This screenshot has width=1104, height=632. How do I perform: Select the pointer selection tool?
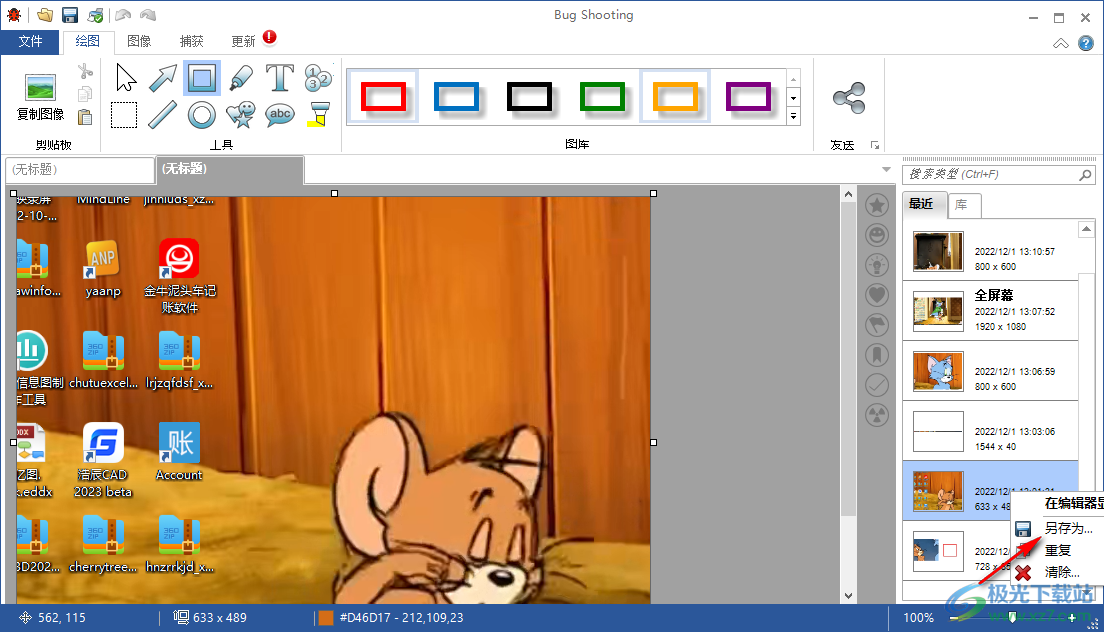click(x=125, y=78)
